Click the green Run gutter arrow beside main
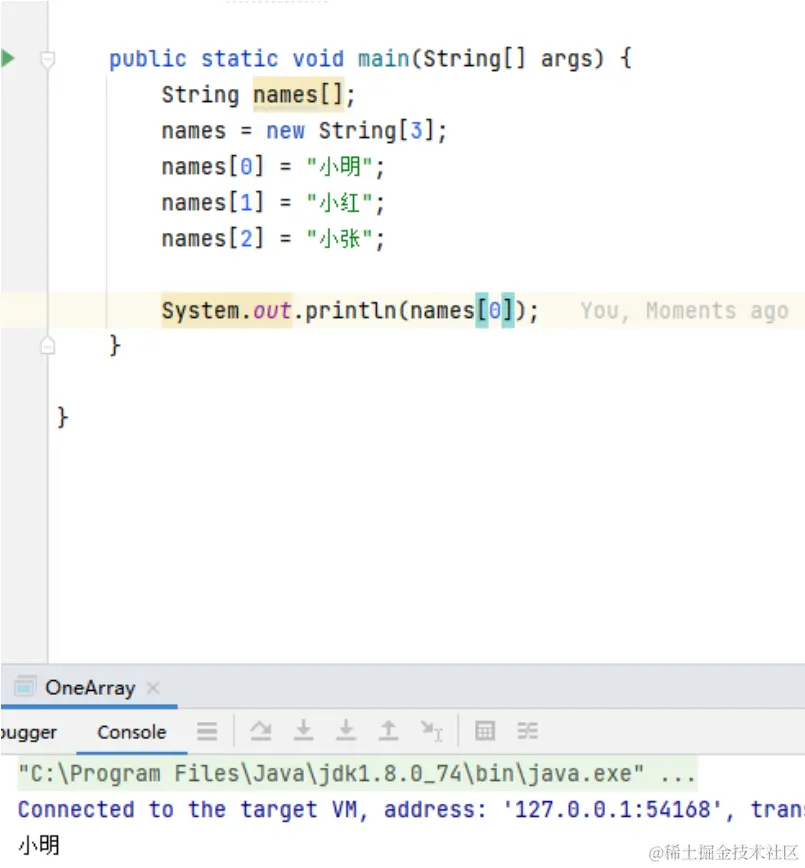Image resolution: width=805 pixels, height=868 pixels. click(8, 58)
